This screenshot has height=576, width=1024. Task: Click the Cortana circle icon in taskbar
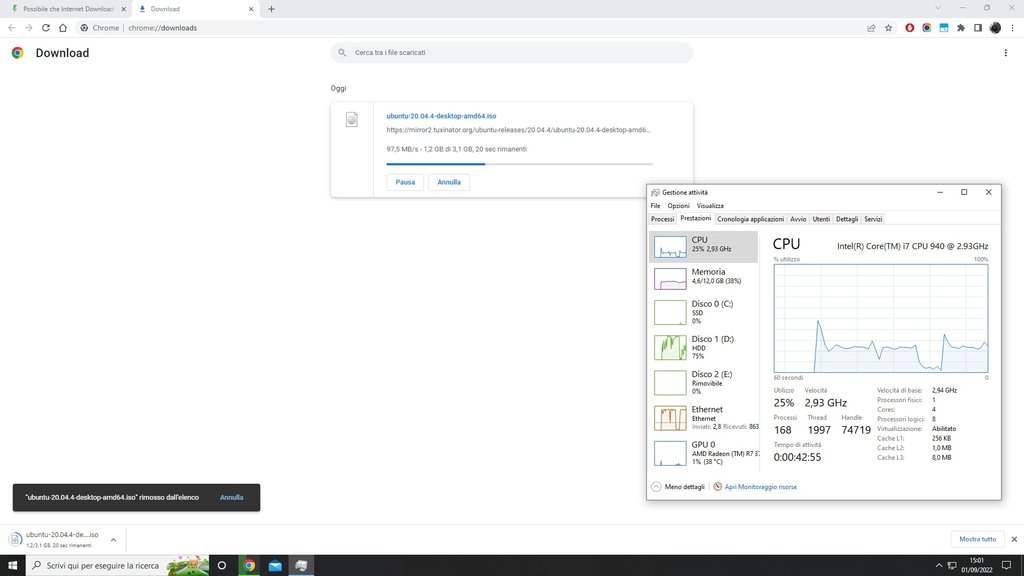222,565
